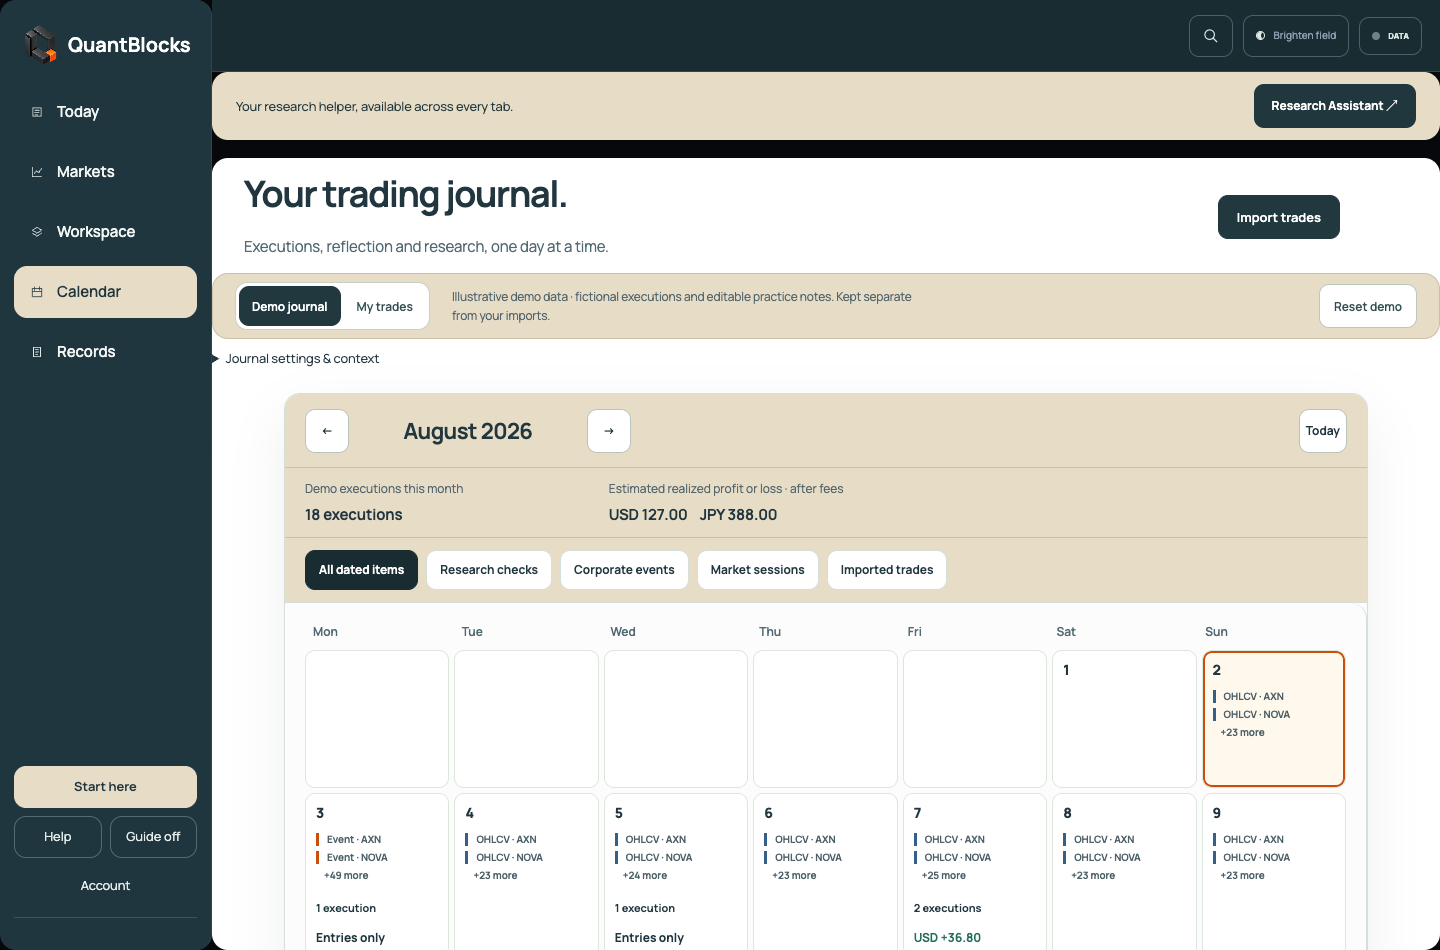Open OHLCV · AXN entry on August 2
Image resolution: width=1440 pixels, height=950 pixels.
coord(1252,697)
